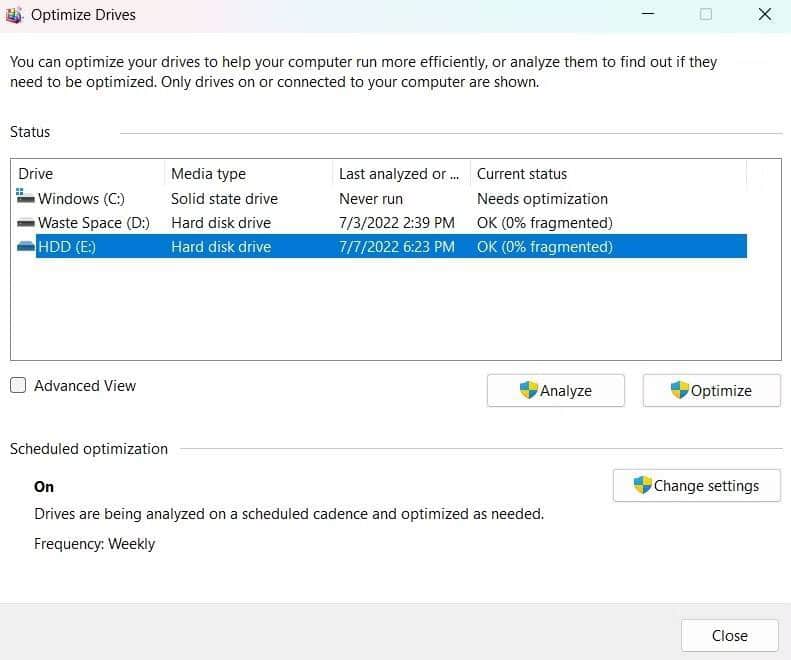Screen dimensions: 791x660
Task: Click the HDD (E:) drive icon
Action: pyautogui.click(x=26, y=247)
